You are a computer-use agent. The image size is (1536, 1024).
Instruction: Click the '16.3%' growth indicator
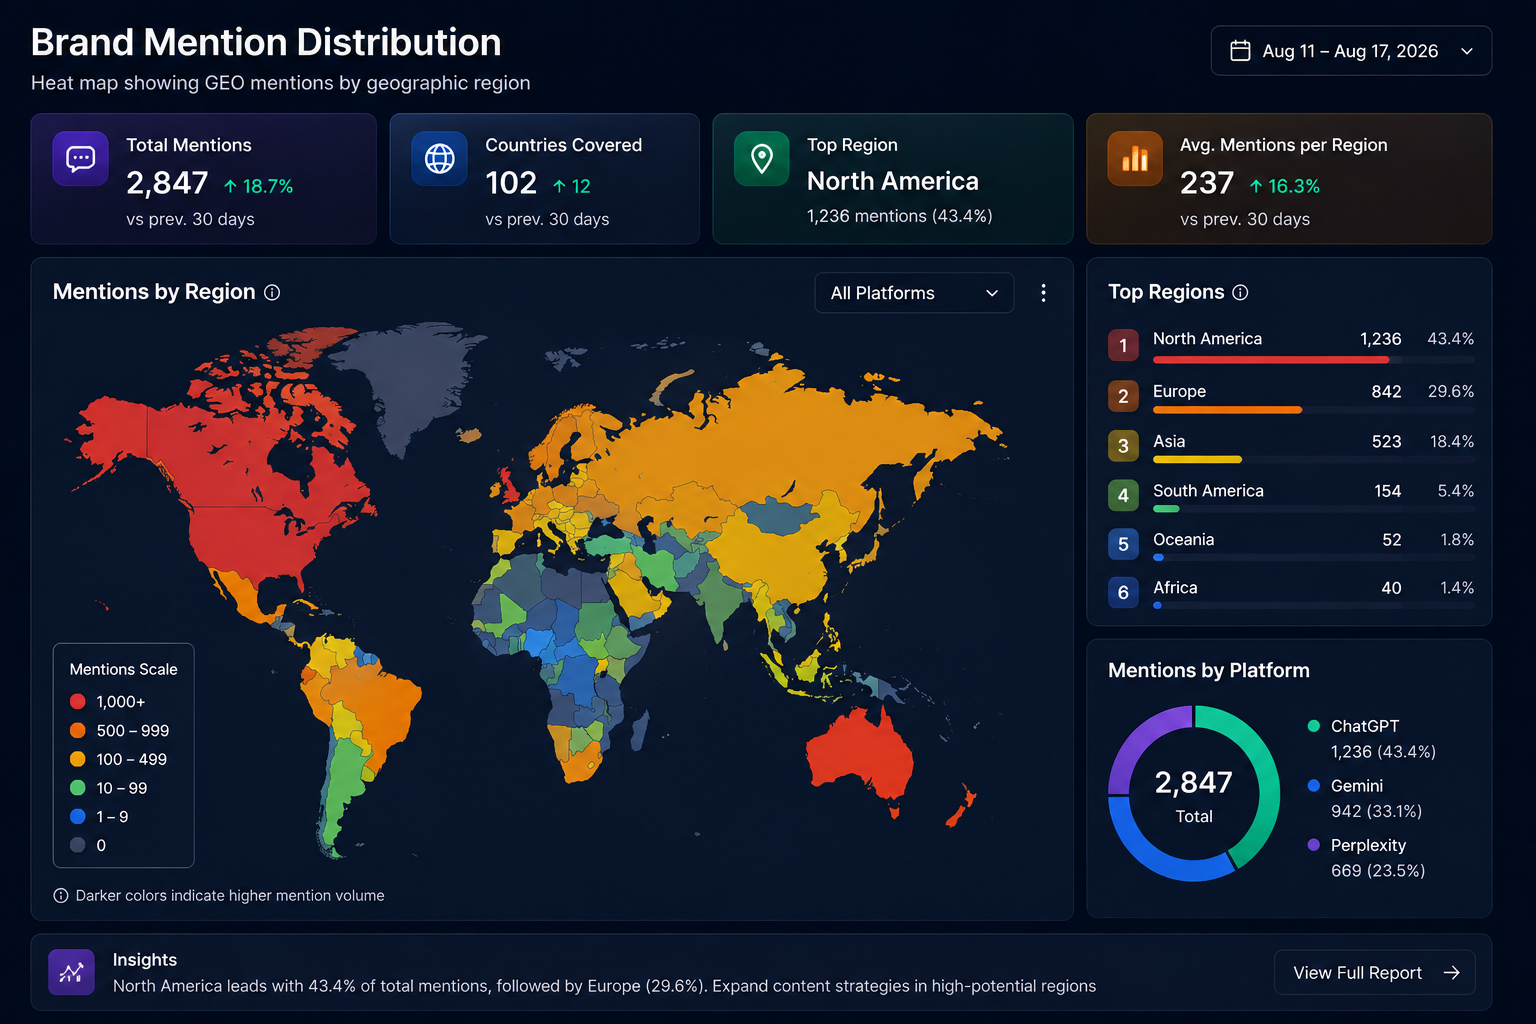click(1284, 186)
